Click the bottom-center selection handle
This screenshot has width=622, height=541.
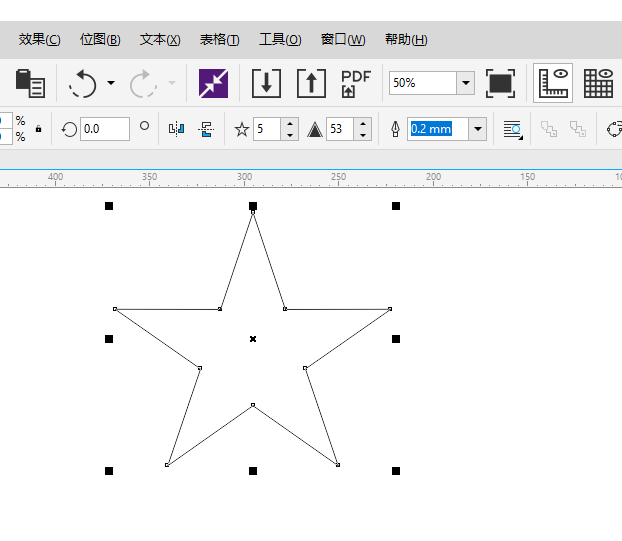(x=253, y=471)
